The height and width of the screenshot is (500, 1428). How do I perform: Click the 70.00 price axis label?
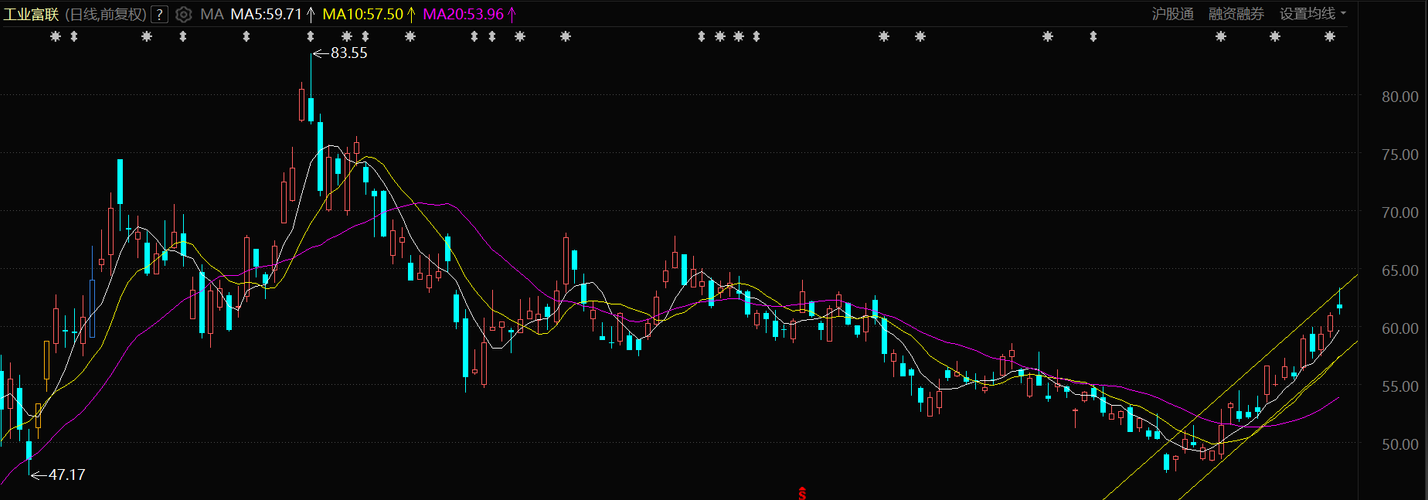[x=1399, y=213]
